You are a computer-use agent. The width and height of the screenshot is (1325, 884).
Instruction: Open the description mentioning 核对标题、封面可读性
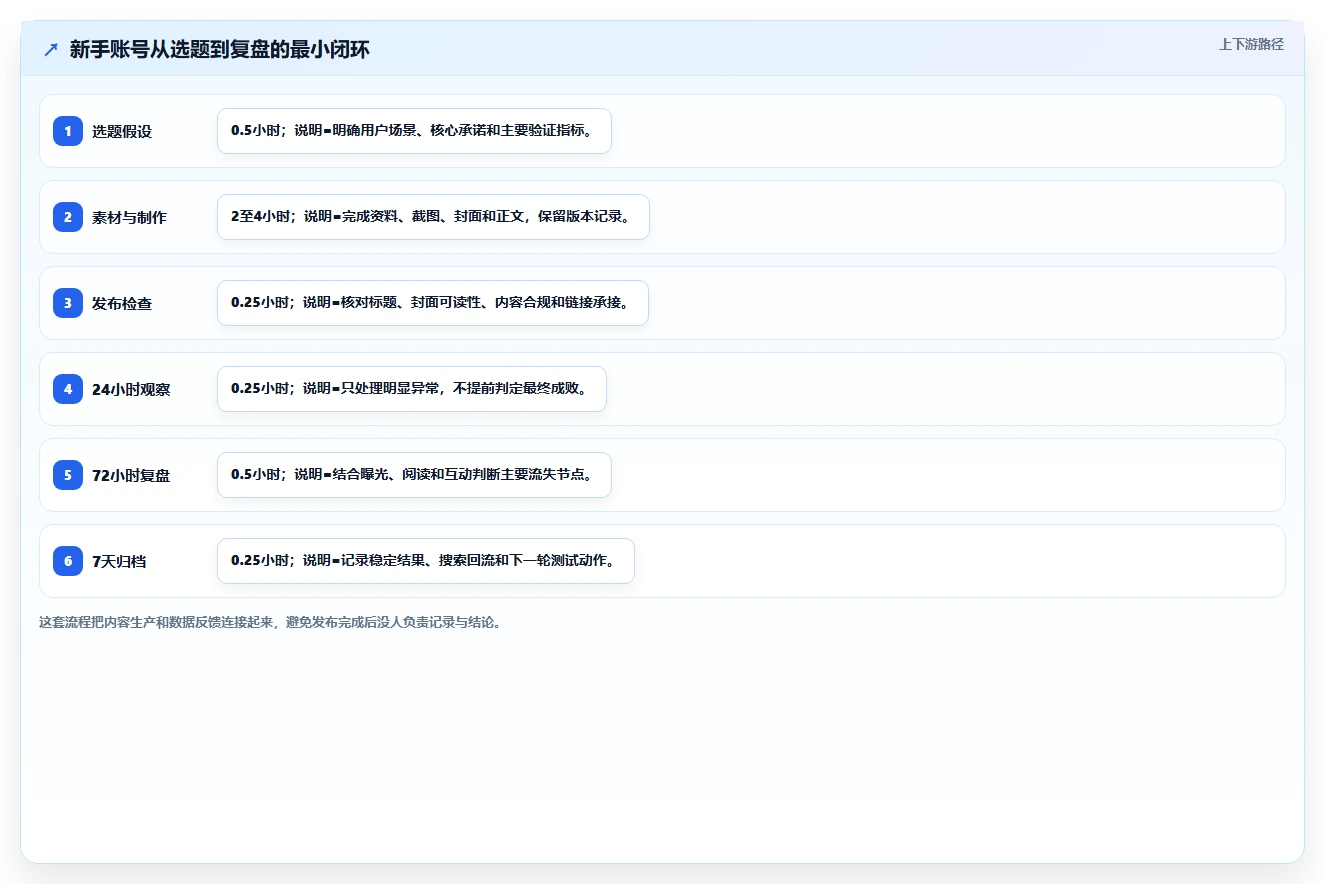433,303
